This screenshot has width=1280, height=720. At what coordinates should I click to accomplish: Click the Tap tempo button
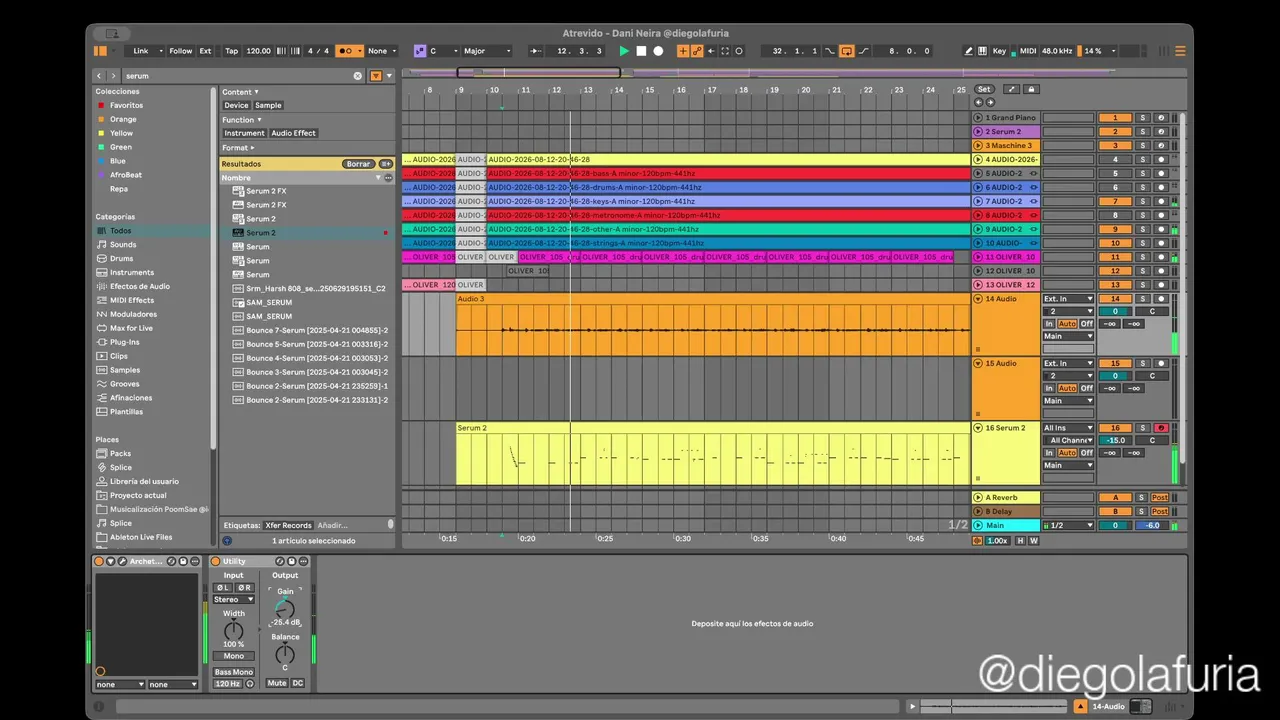pos(232,51)
